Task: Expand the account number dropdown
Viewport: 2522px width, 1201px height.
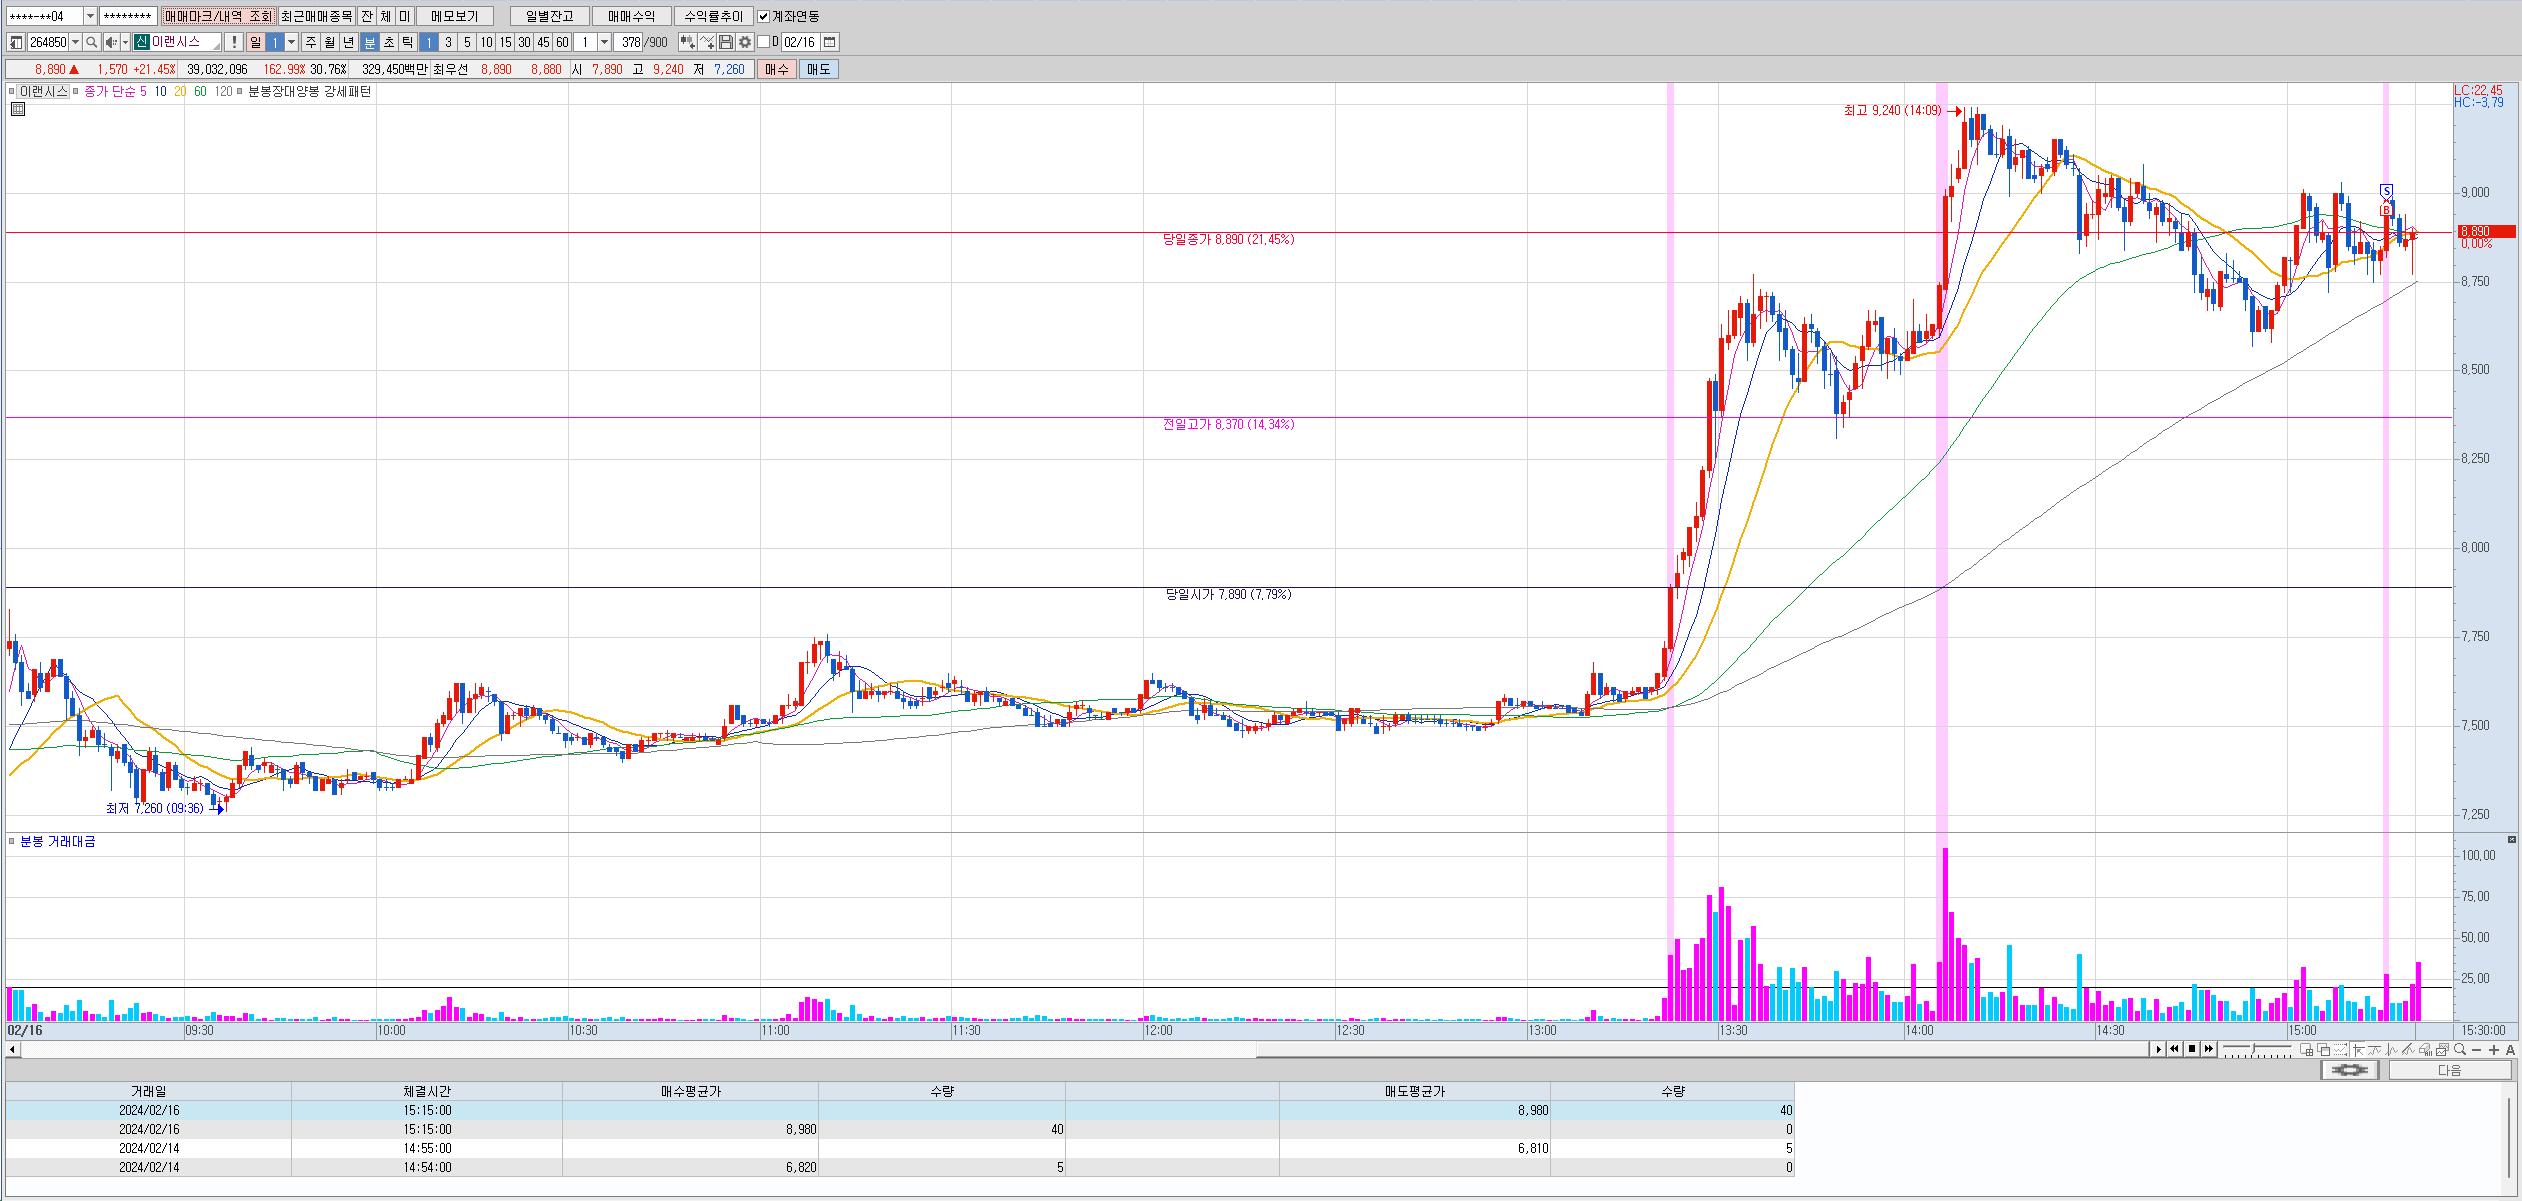Action: click(x=90, y=16)
